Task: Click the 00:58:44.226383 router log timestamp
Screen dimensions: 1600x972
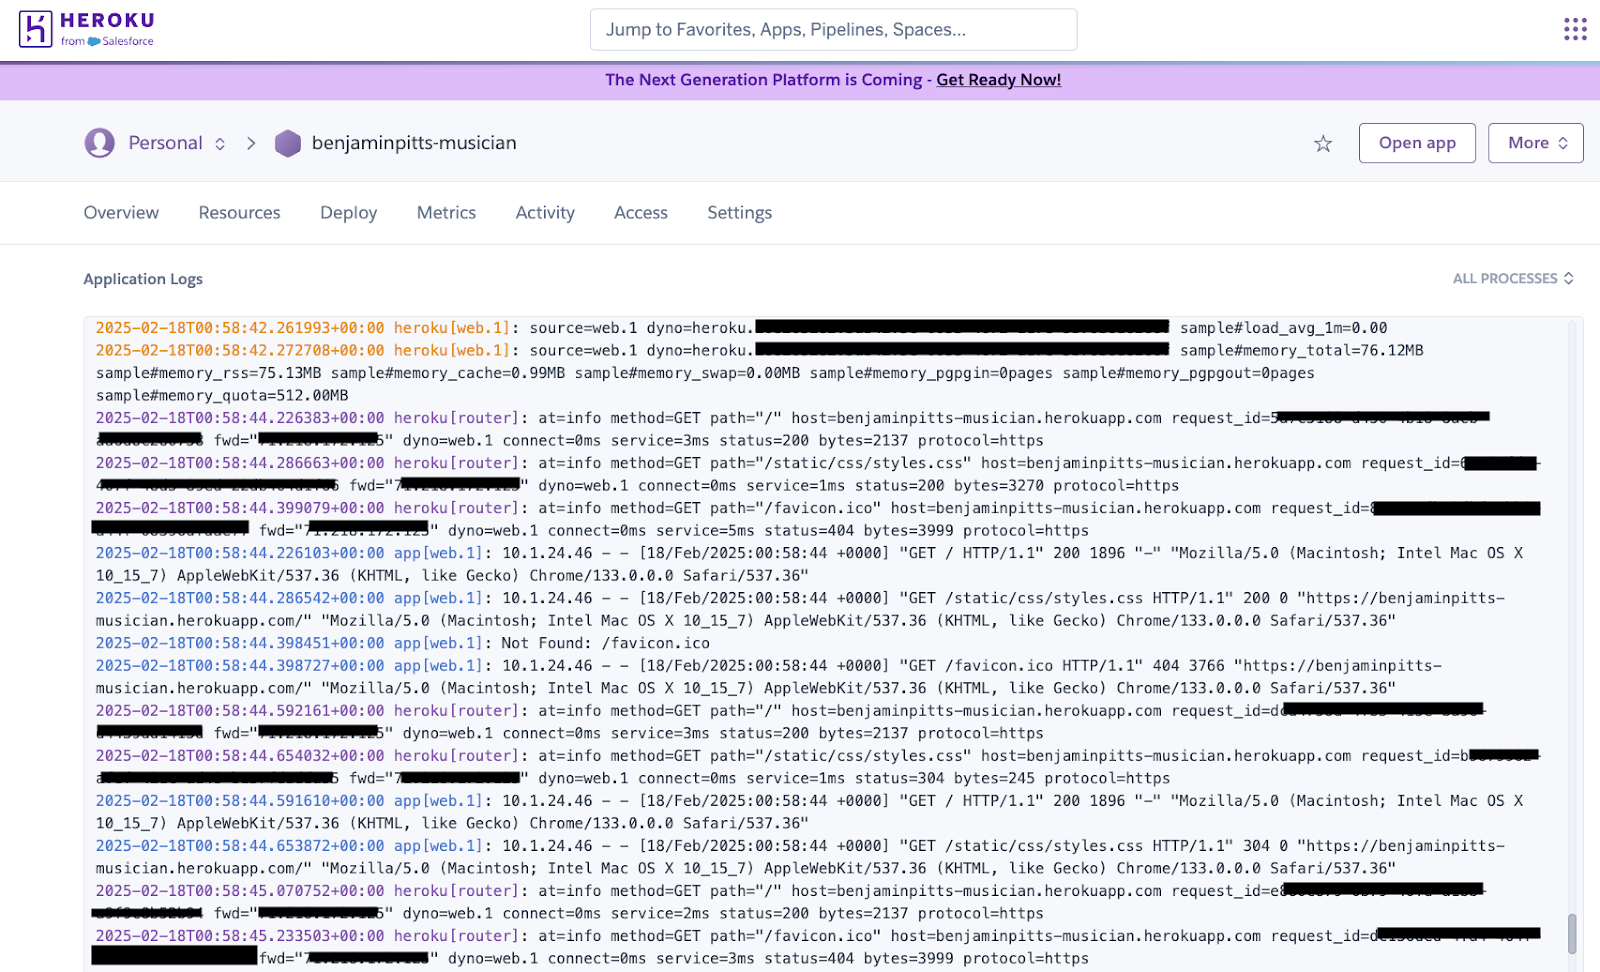Action: tap(240, 418)
